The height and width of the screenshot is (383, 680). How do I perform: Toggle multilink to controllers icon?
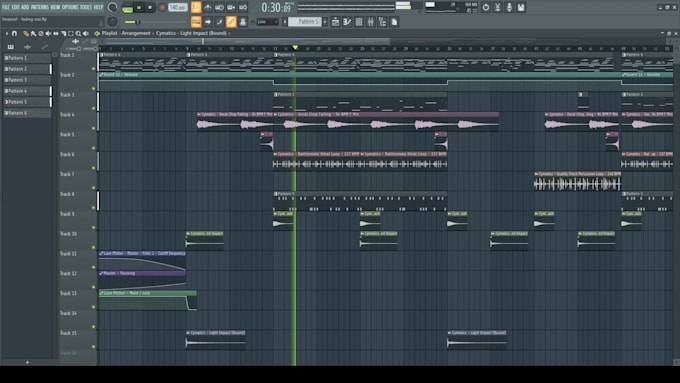click(x=231, y=22)
